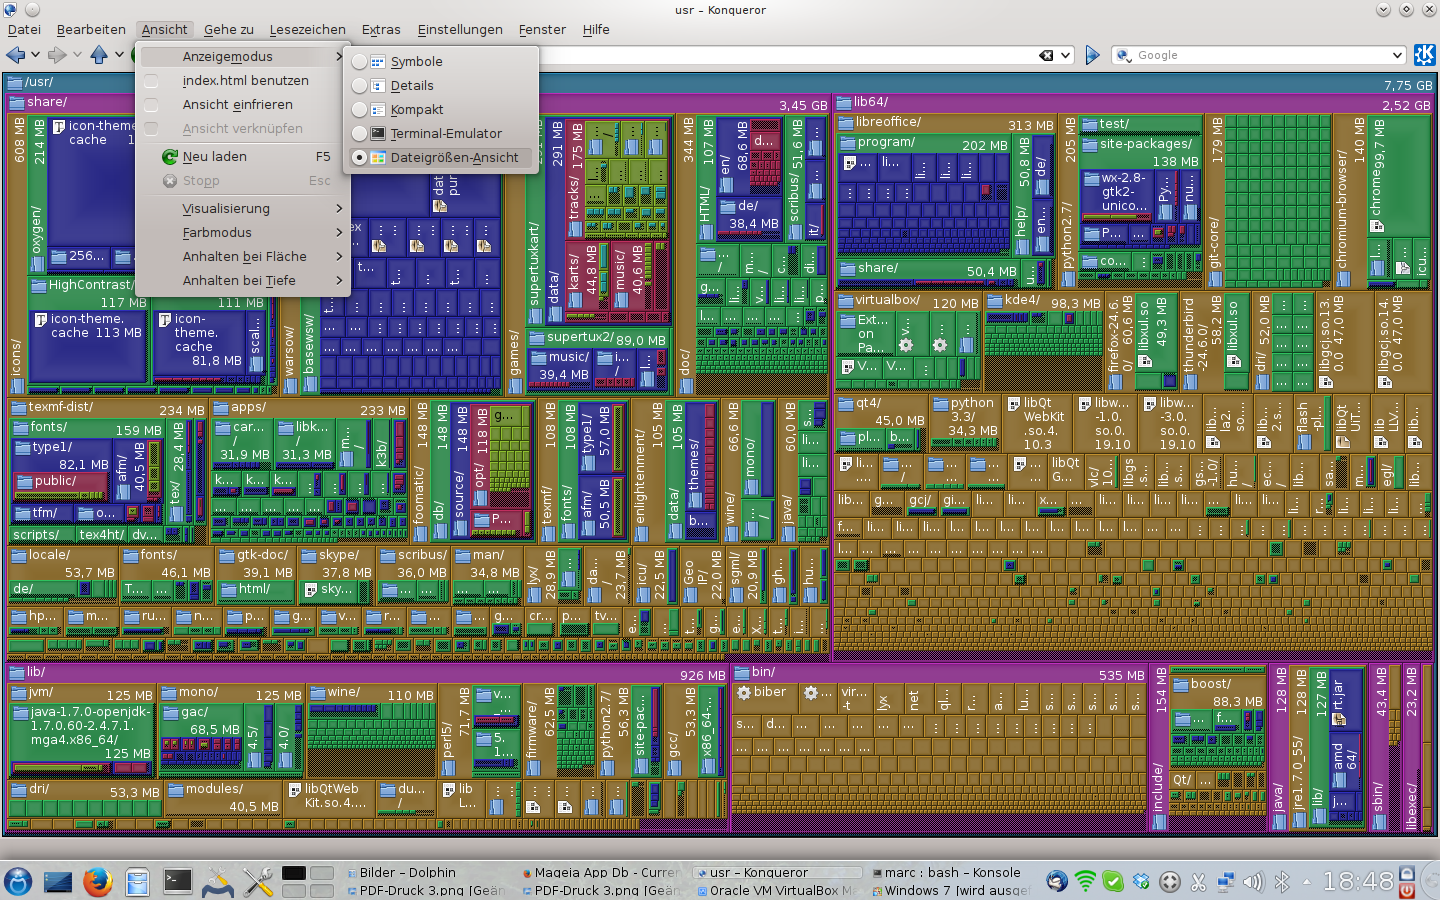
Task: Click the Thunderbird tray icon
Action: click(1057, 882)
